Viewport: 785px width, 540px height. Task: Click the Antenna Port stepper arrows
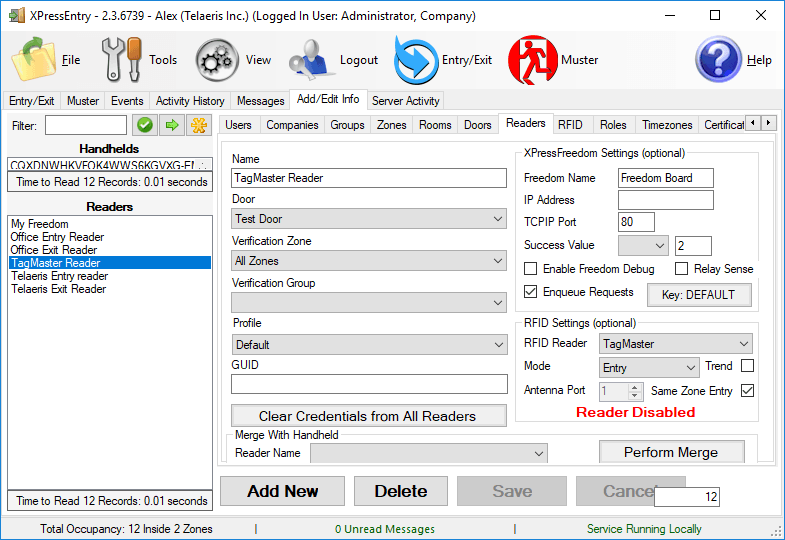pyautogui.click(x=634, y=391)
